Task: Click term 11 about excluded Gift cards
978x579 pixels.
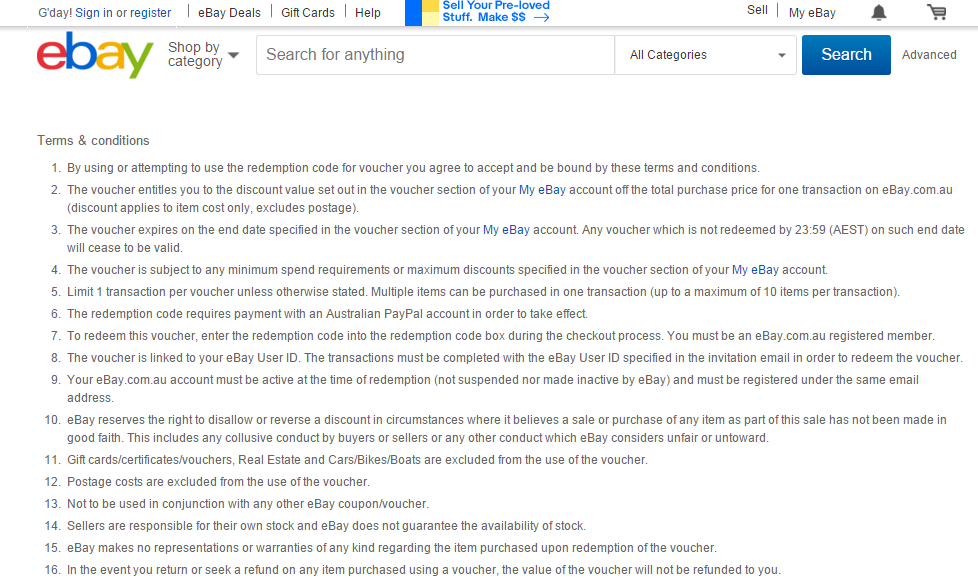Action: (357, 460)
